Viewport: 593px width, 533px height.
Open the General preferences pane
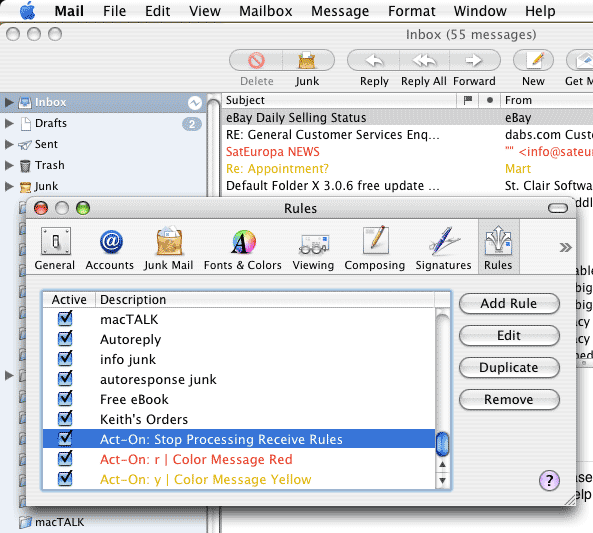55,248
